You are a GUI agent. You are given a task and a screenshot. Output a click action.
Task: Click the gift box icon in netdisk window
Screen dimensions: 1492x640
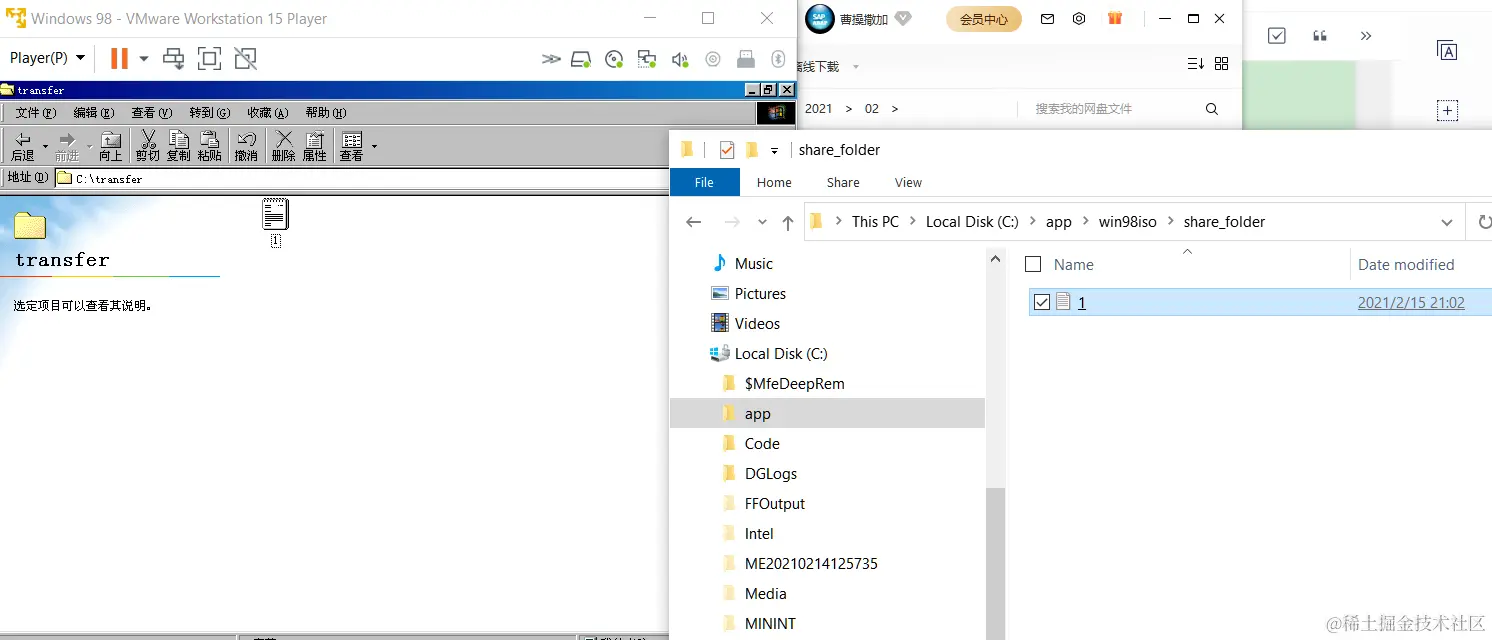pyautogui.click(x=1115, y=18)
